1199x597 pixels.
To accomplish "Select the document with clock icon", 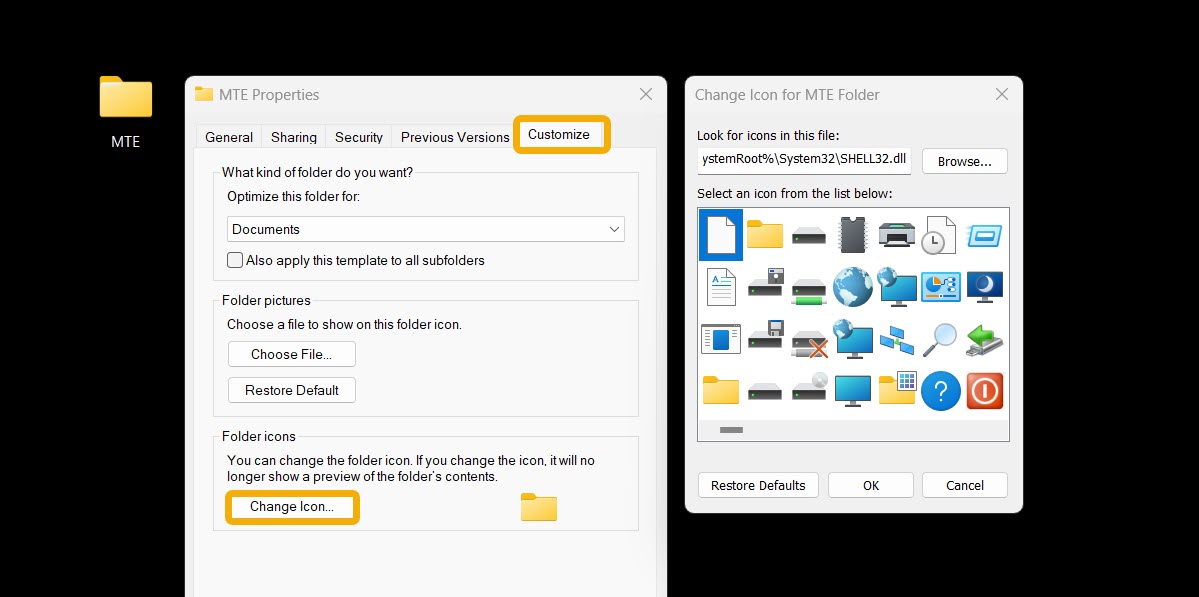I will tap(938, 234).
